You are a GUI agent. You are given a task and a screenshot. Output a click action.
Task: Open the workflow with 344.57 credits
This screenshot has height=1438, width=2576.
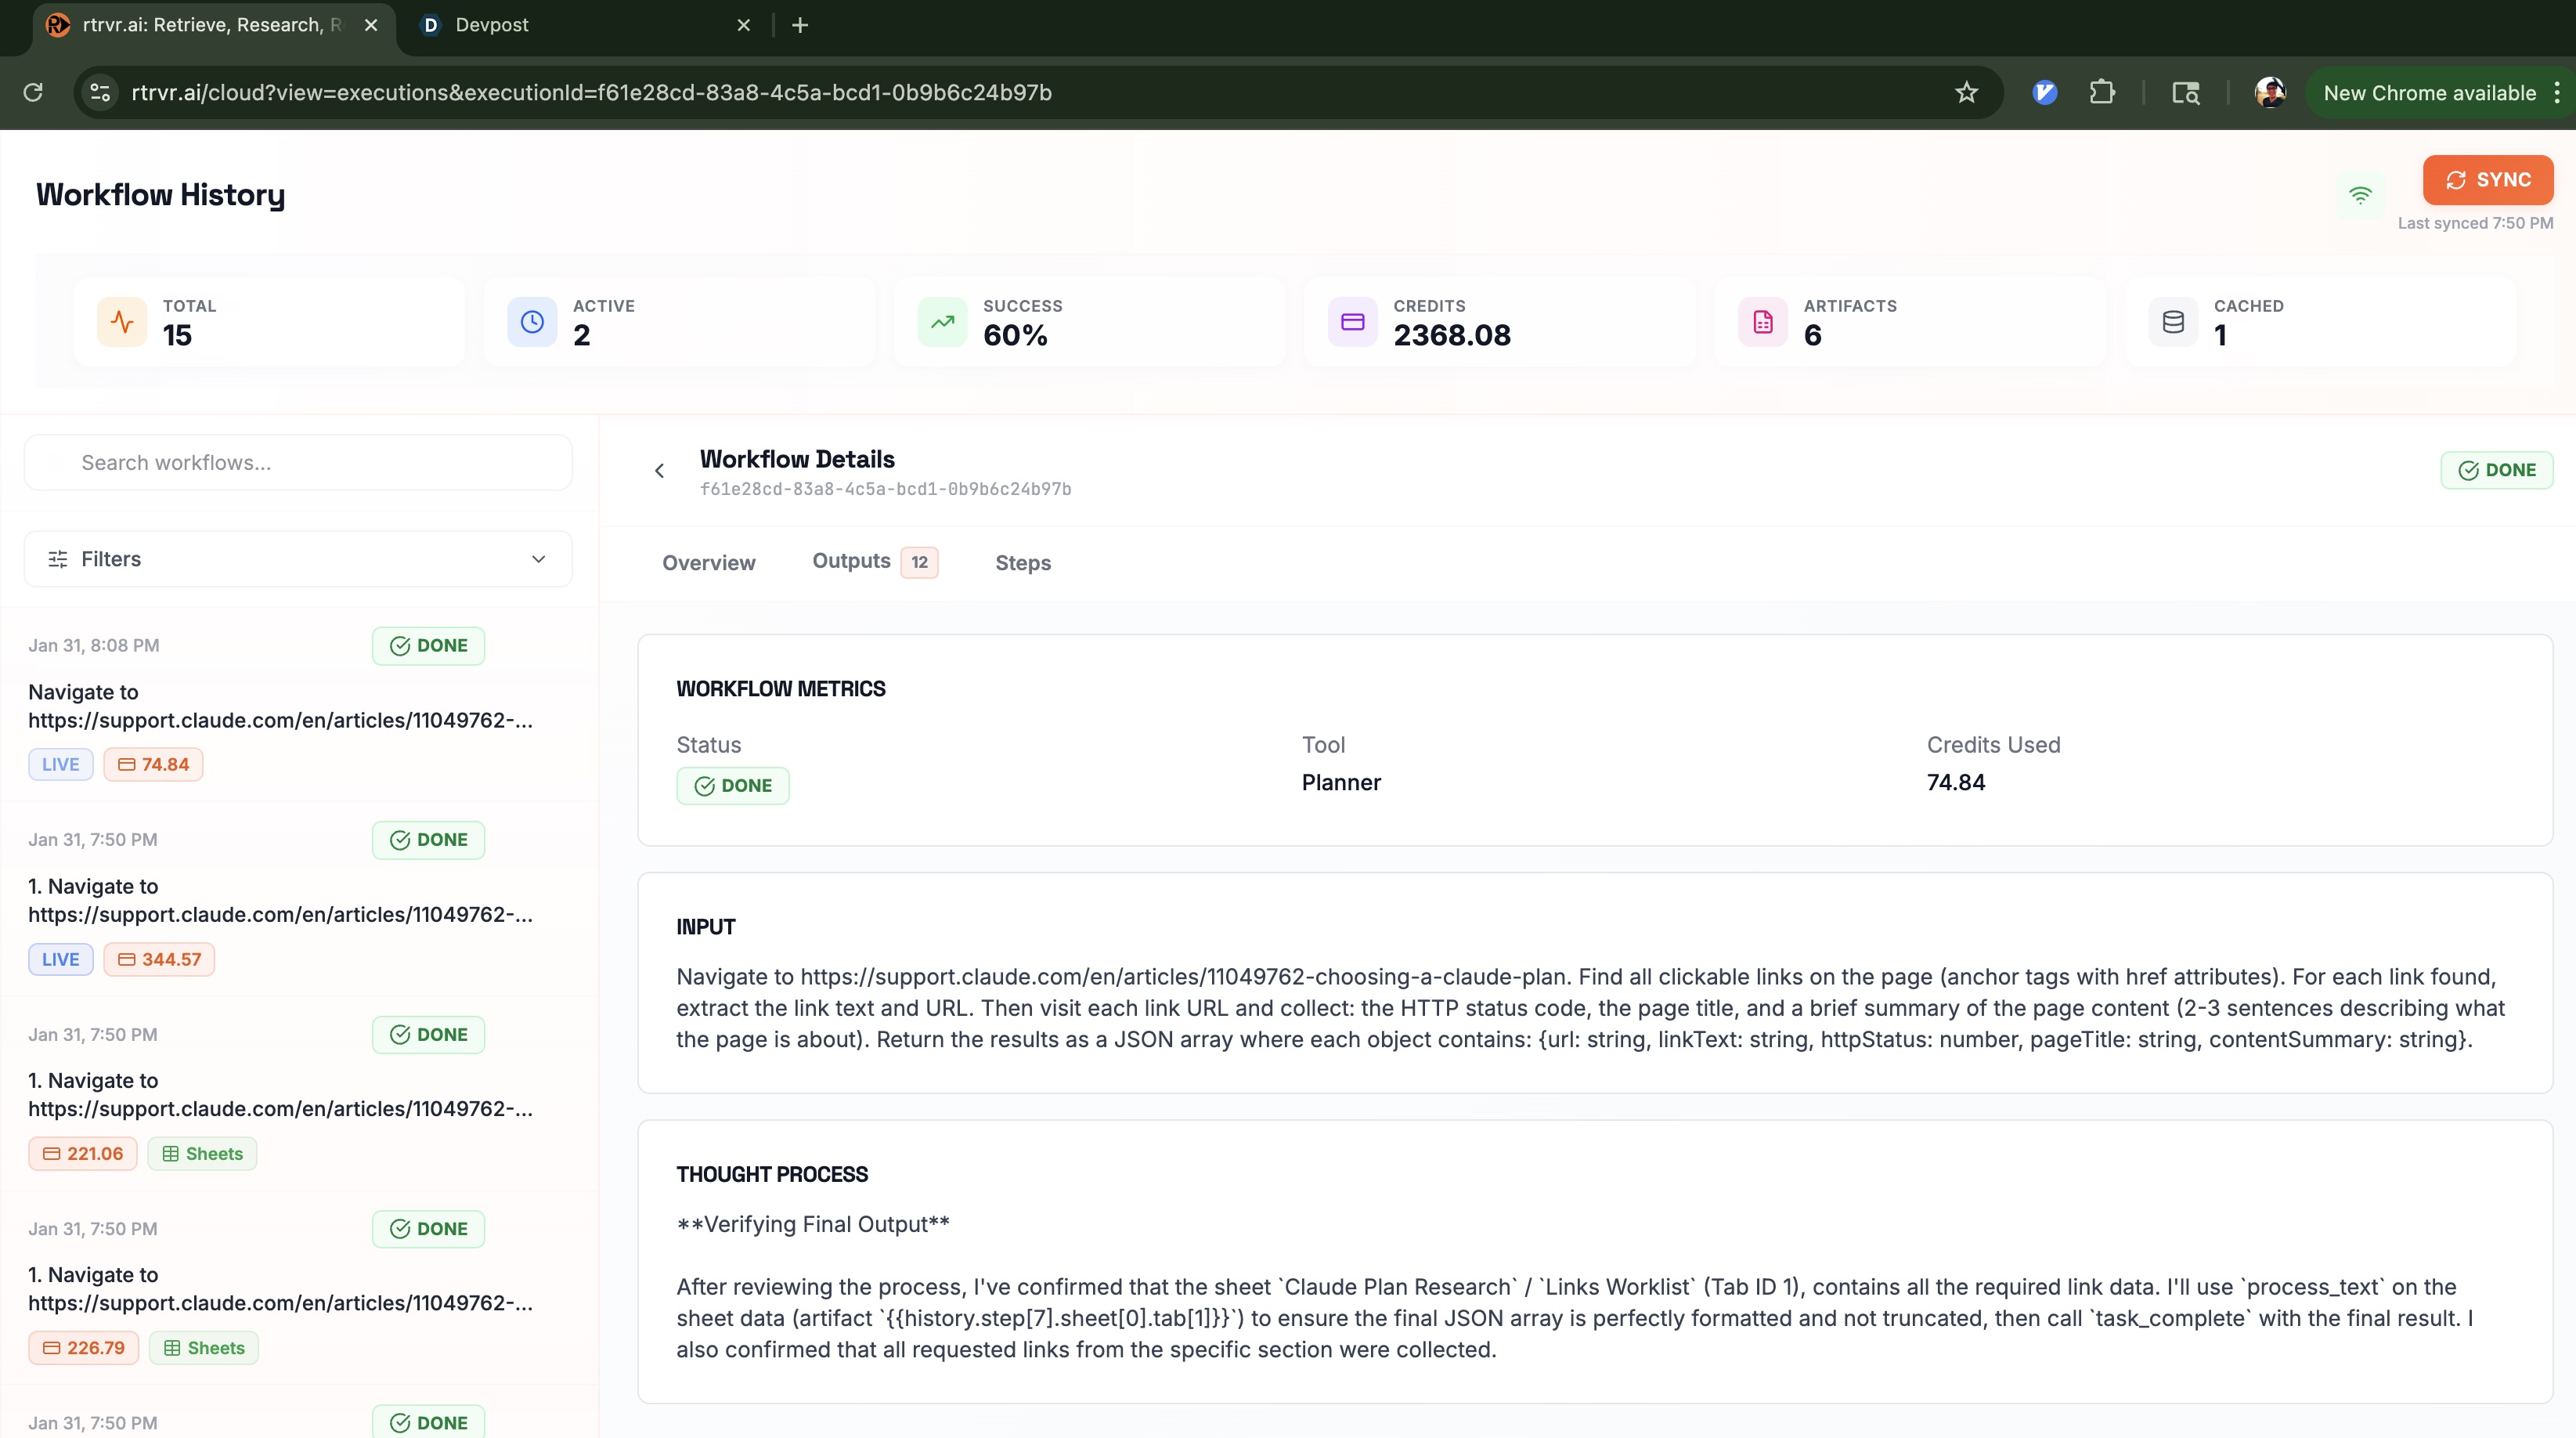[x=280, y=900]
